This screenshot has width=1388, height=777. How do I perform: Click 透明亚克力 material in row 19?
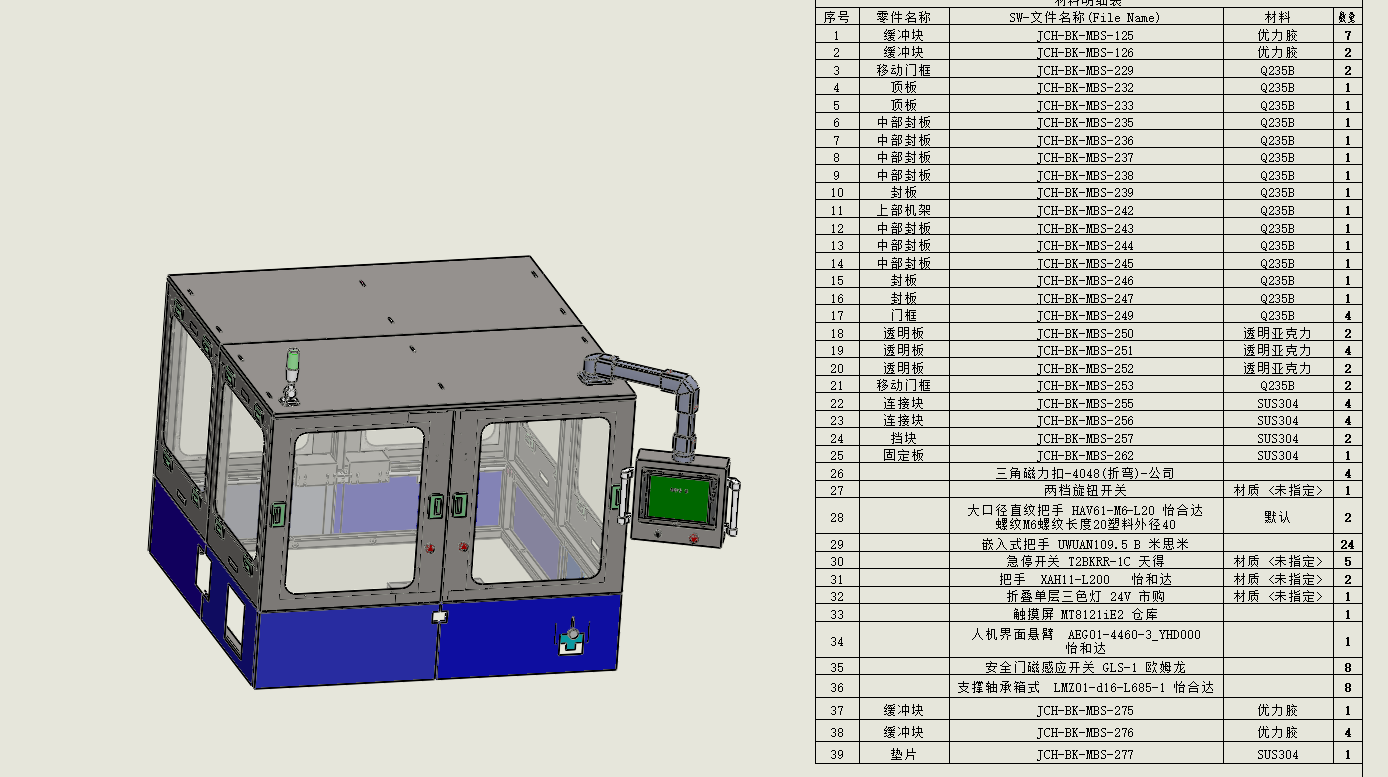[x=1277, y=350]
